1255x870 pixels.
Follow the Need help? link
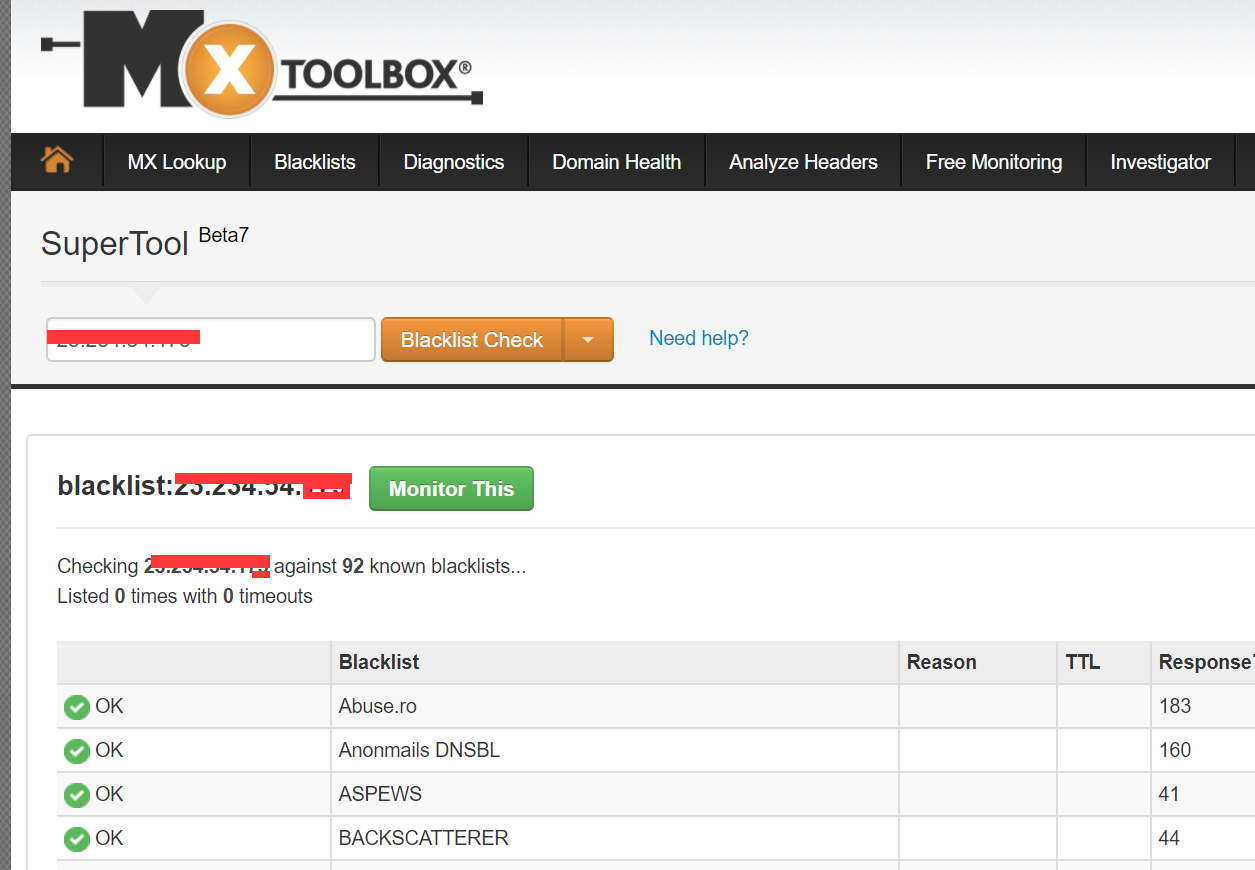click(x=698, y=338)
